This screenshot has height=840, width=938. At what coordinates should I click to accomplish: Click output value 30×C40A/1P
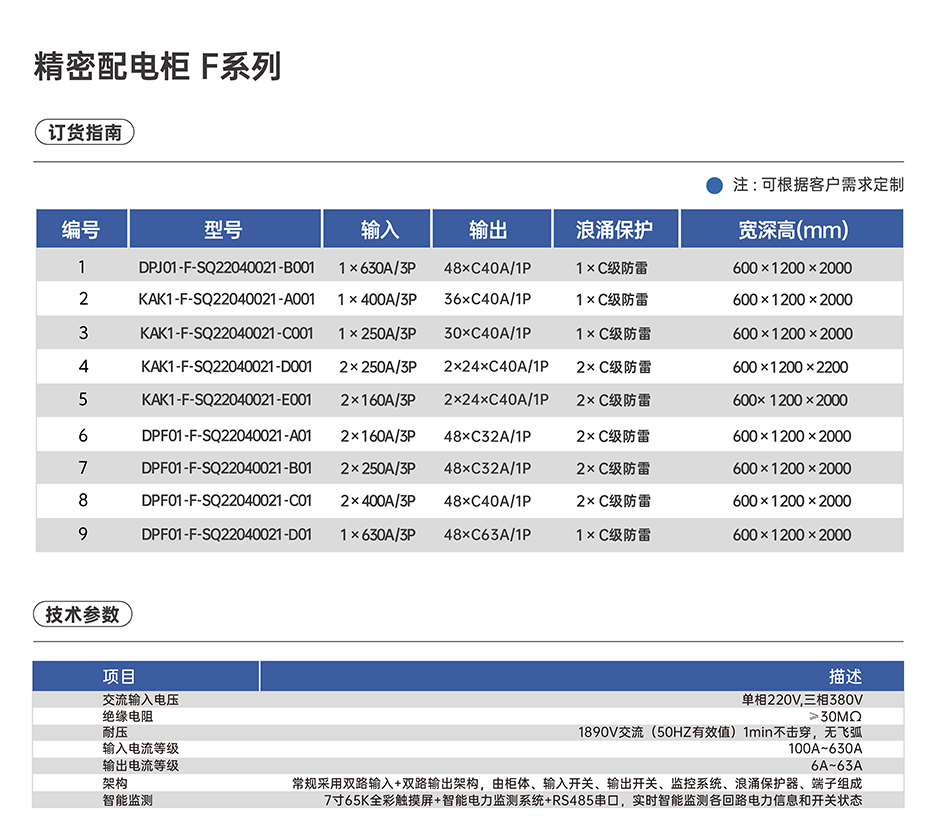pos(488,333)
